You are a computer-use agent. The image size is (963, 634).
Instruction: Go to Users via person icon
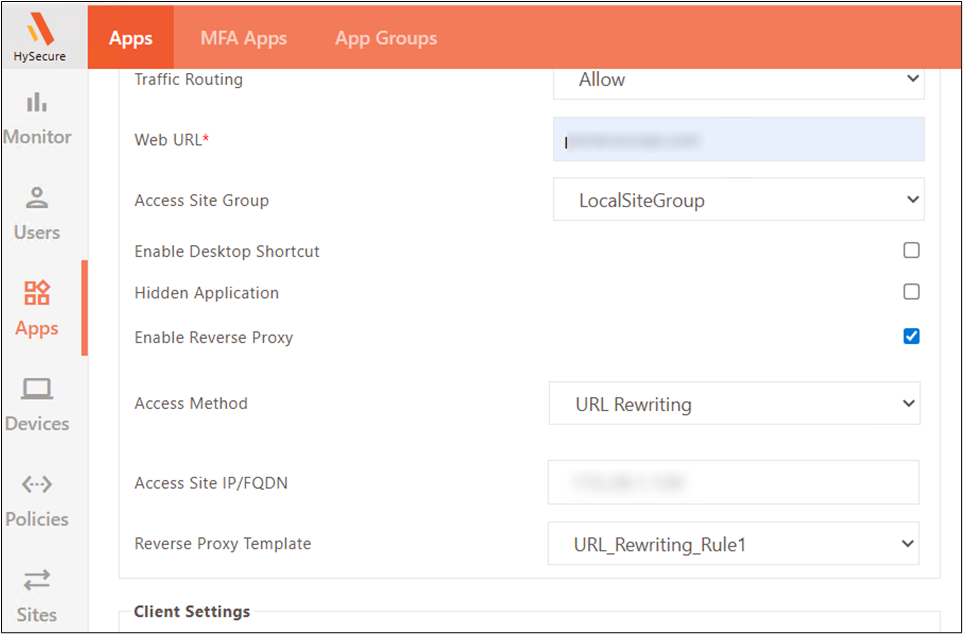coord(37,198)
